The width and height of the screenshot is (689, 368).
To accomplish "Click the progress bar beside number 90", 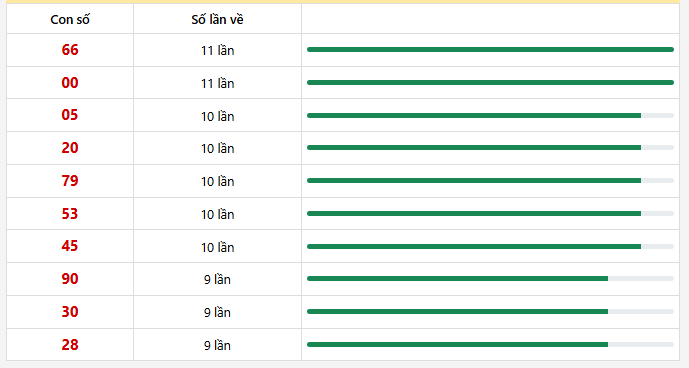I will coord(490,279).
